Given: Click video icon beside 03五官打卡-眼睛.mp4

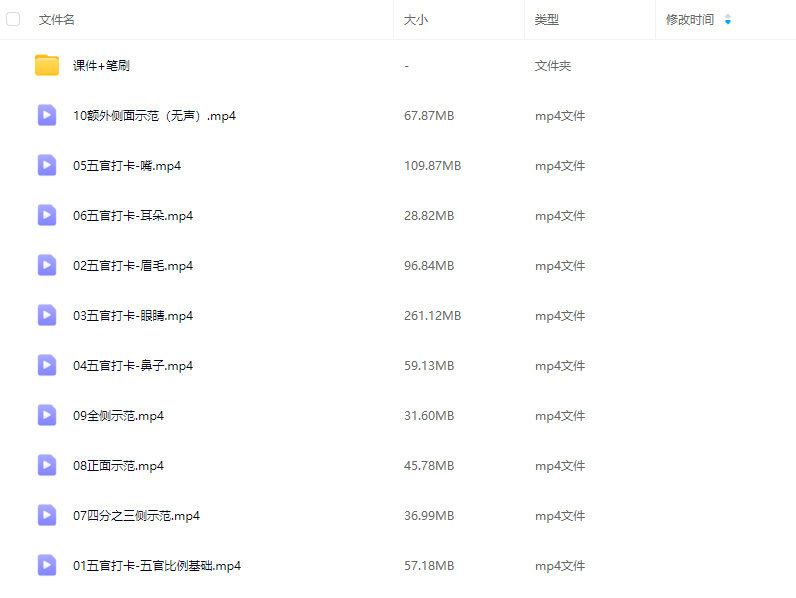Looking at the screenshot, I should click(47, 316).
